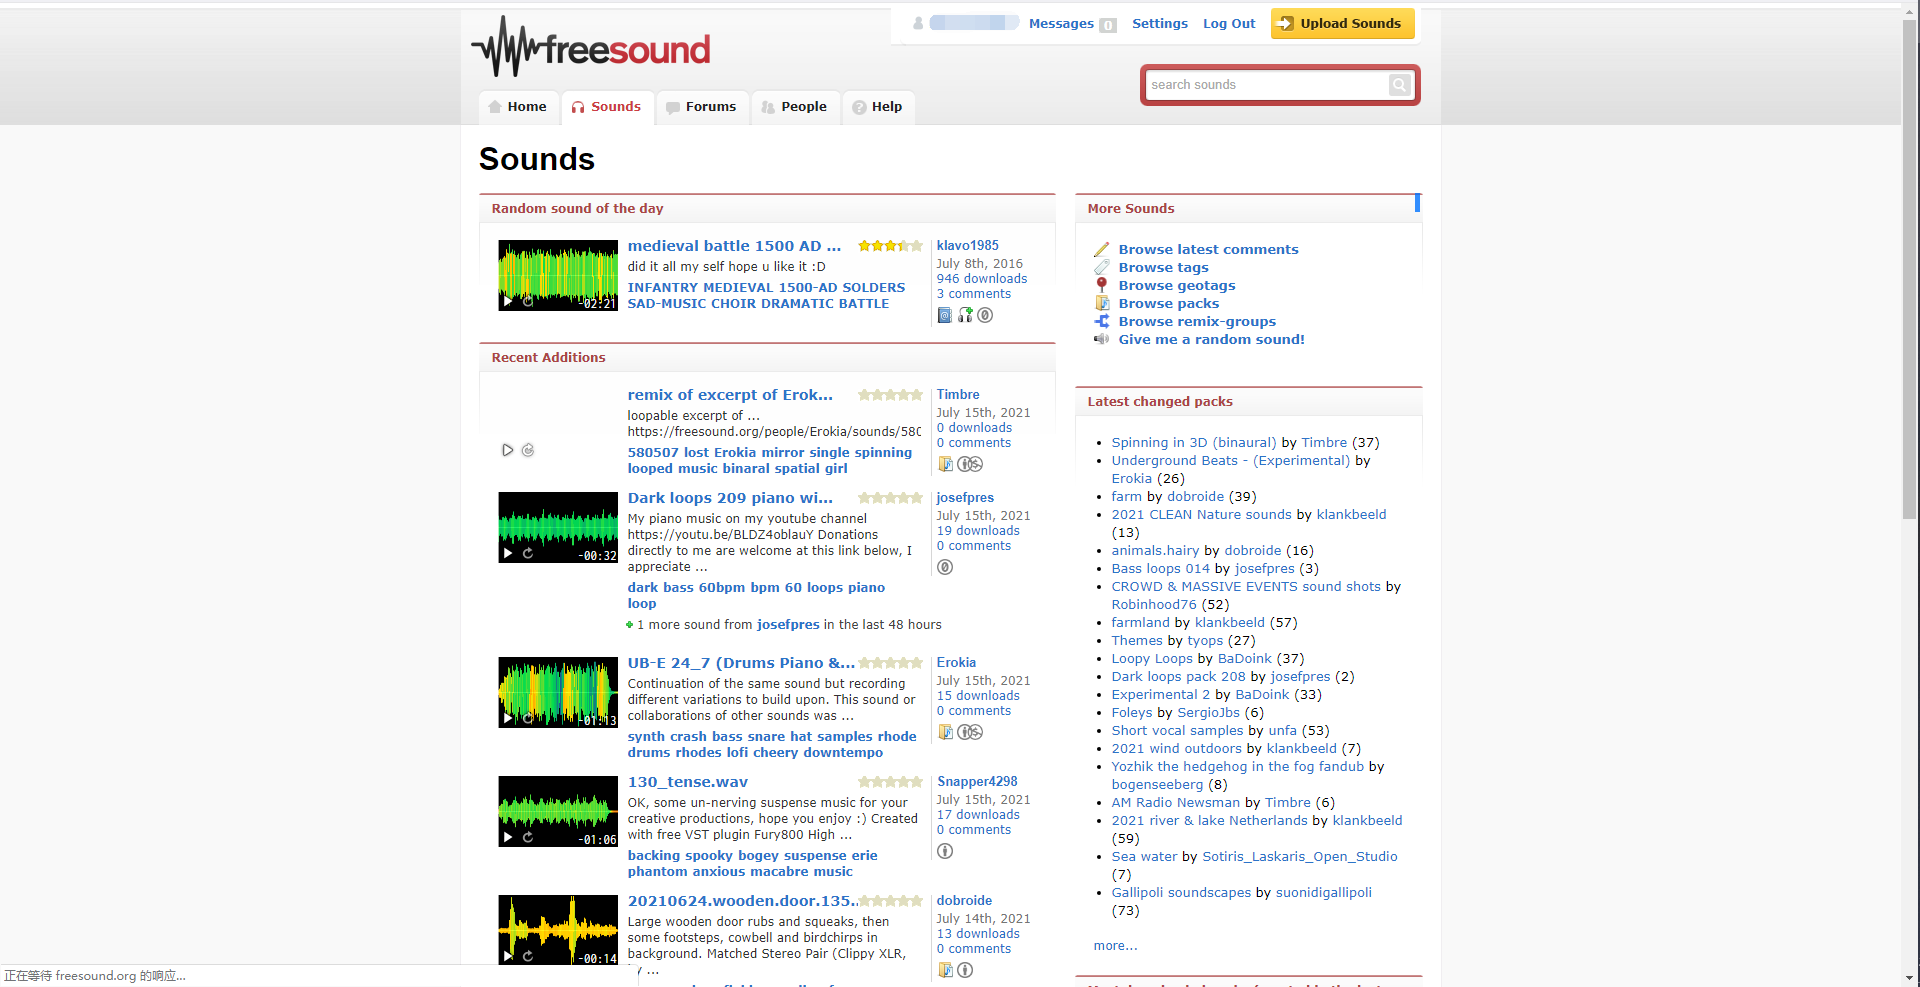The width and height of the screenshot is (1920, 987).
Task: View 946 downloads of medieval battle
Action: click(981, 279)
